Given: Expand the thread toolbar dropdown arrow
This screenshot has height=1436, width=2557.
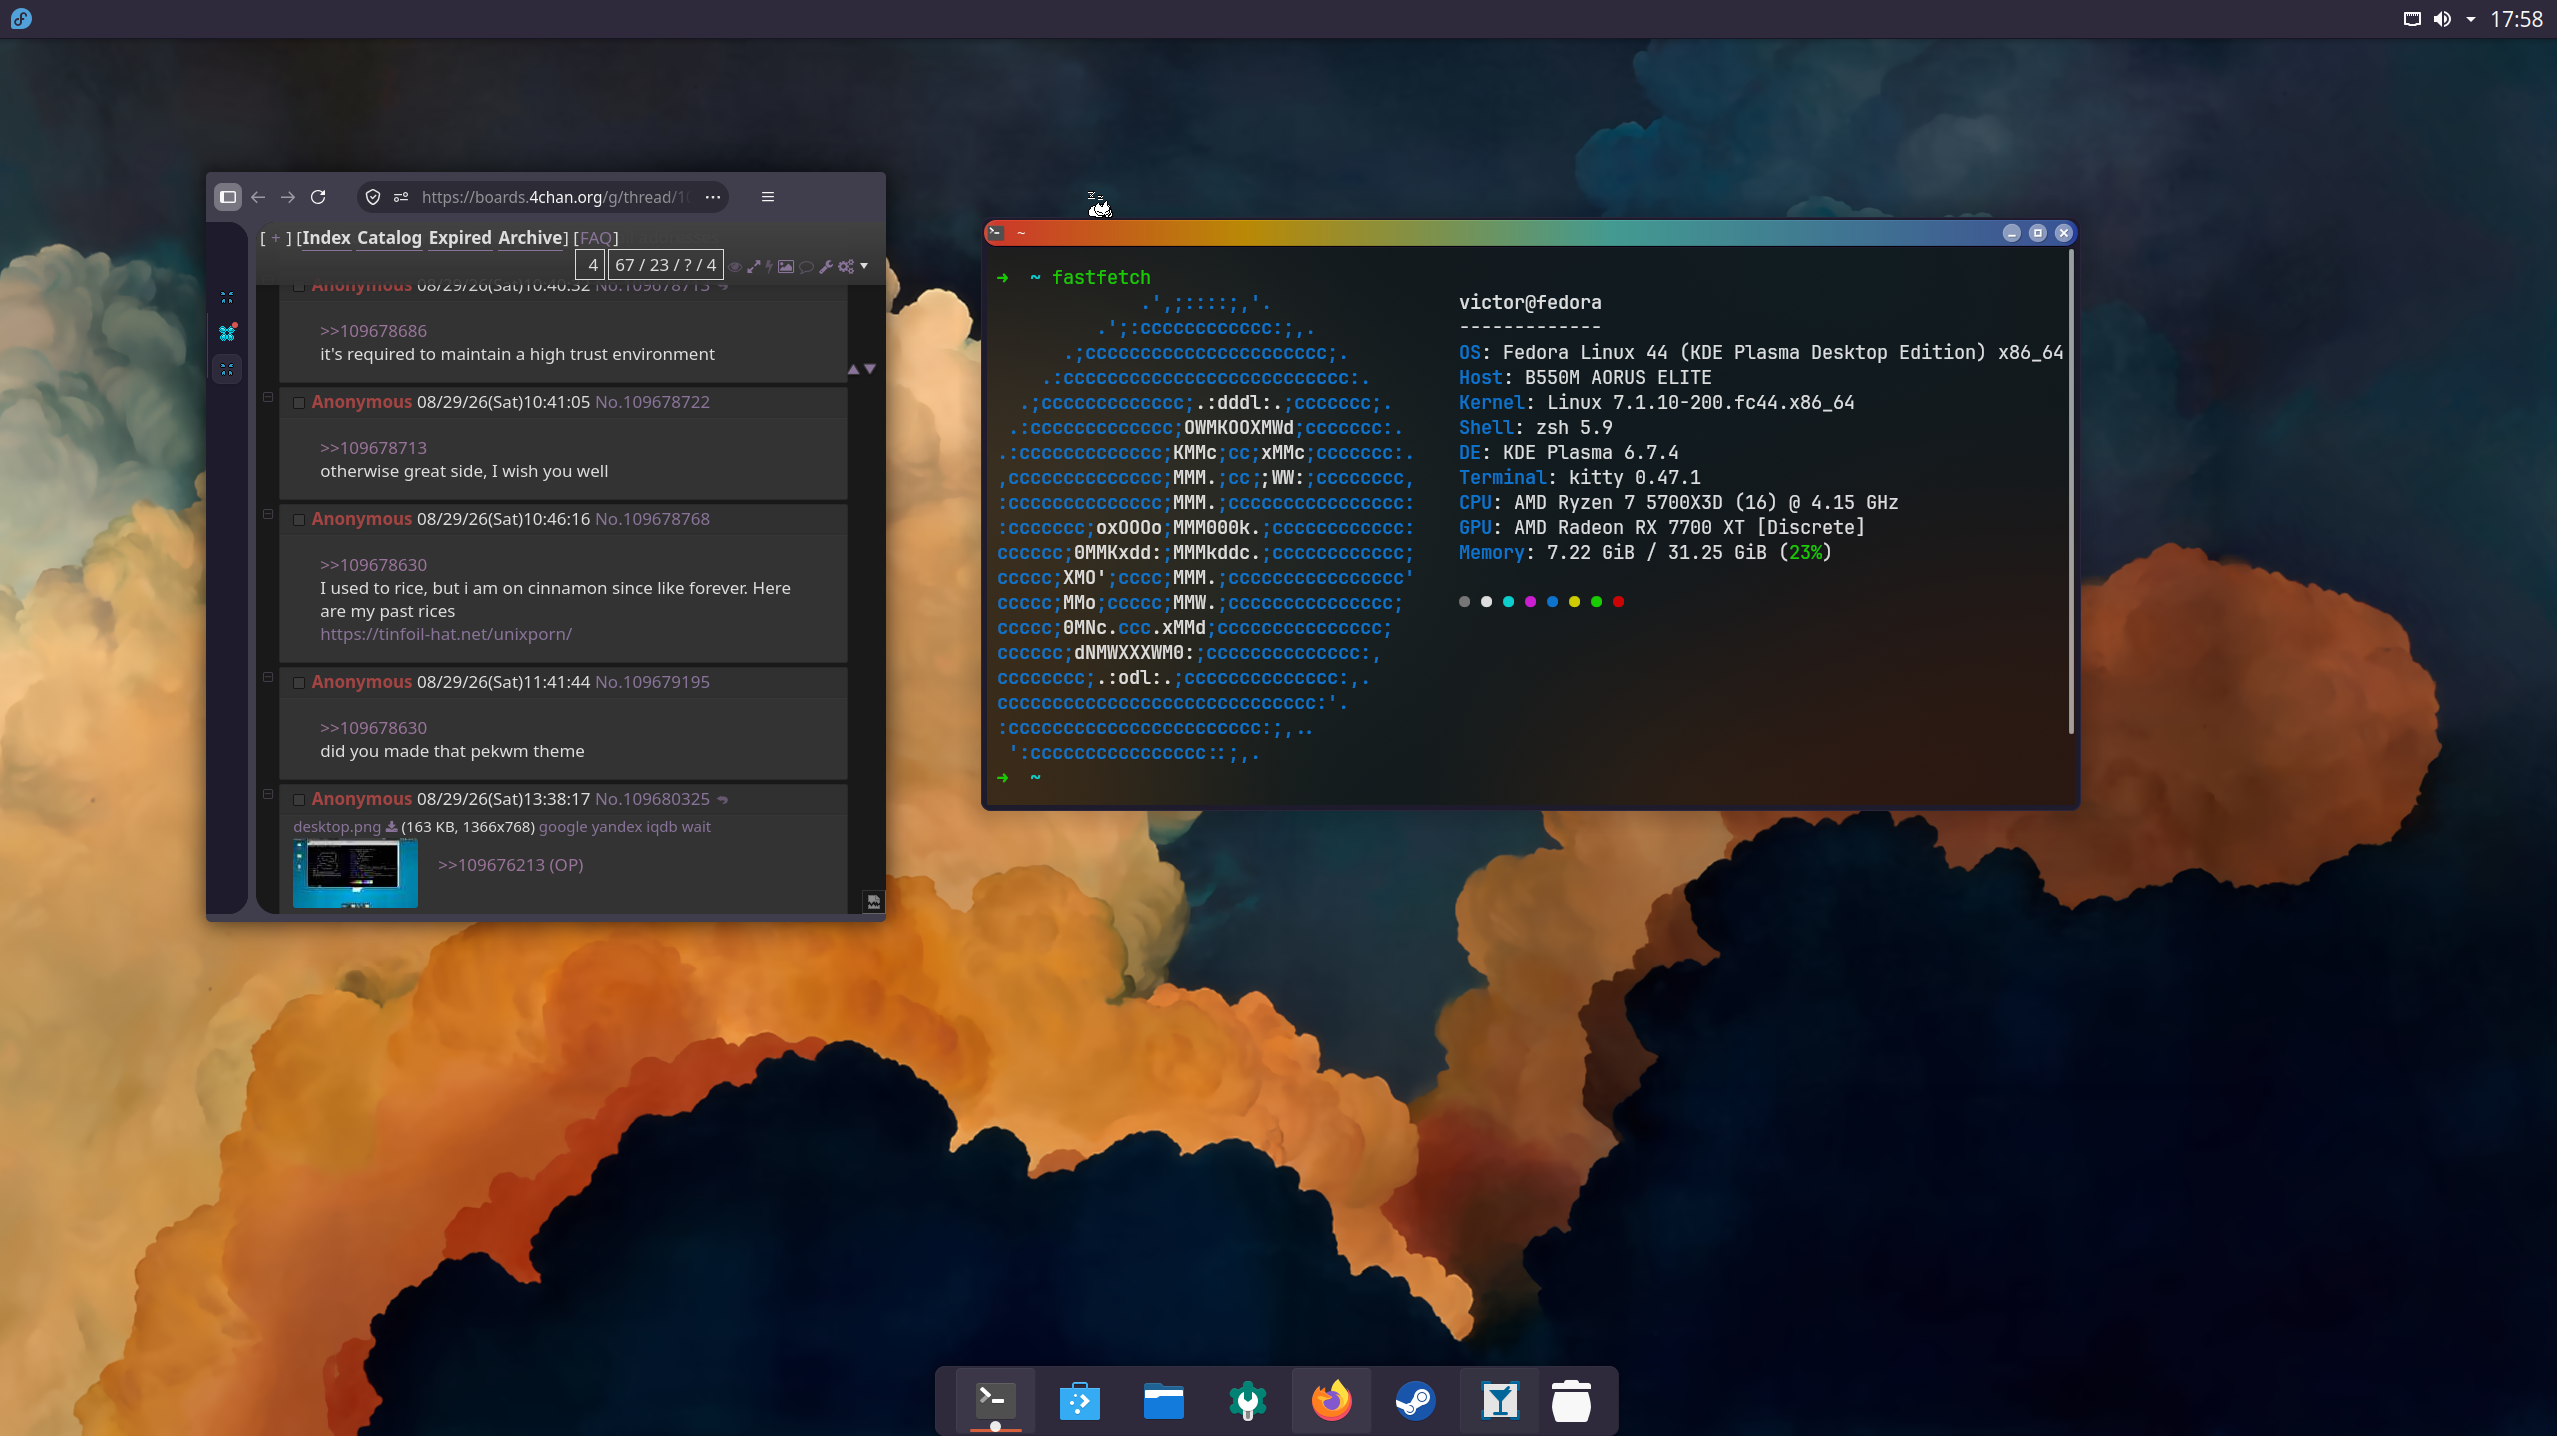Looking at the screenshot, I should tap(864, 266).
